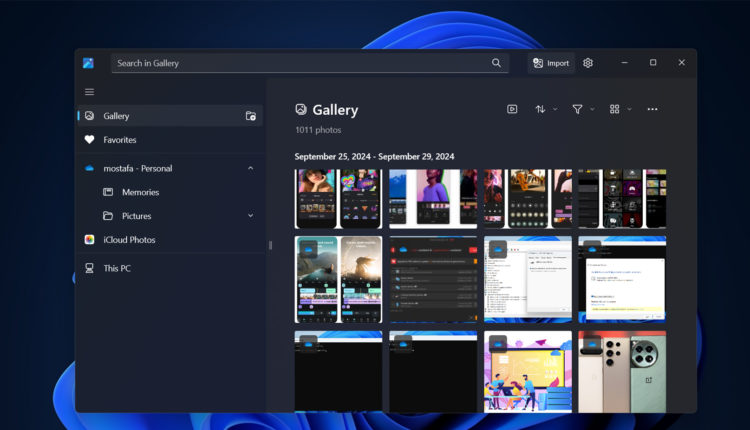Click the September 25, 2024 date range header

click(374, 156)
